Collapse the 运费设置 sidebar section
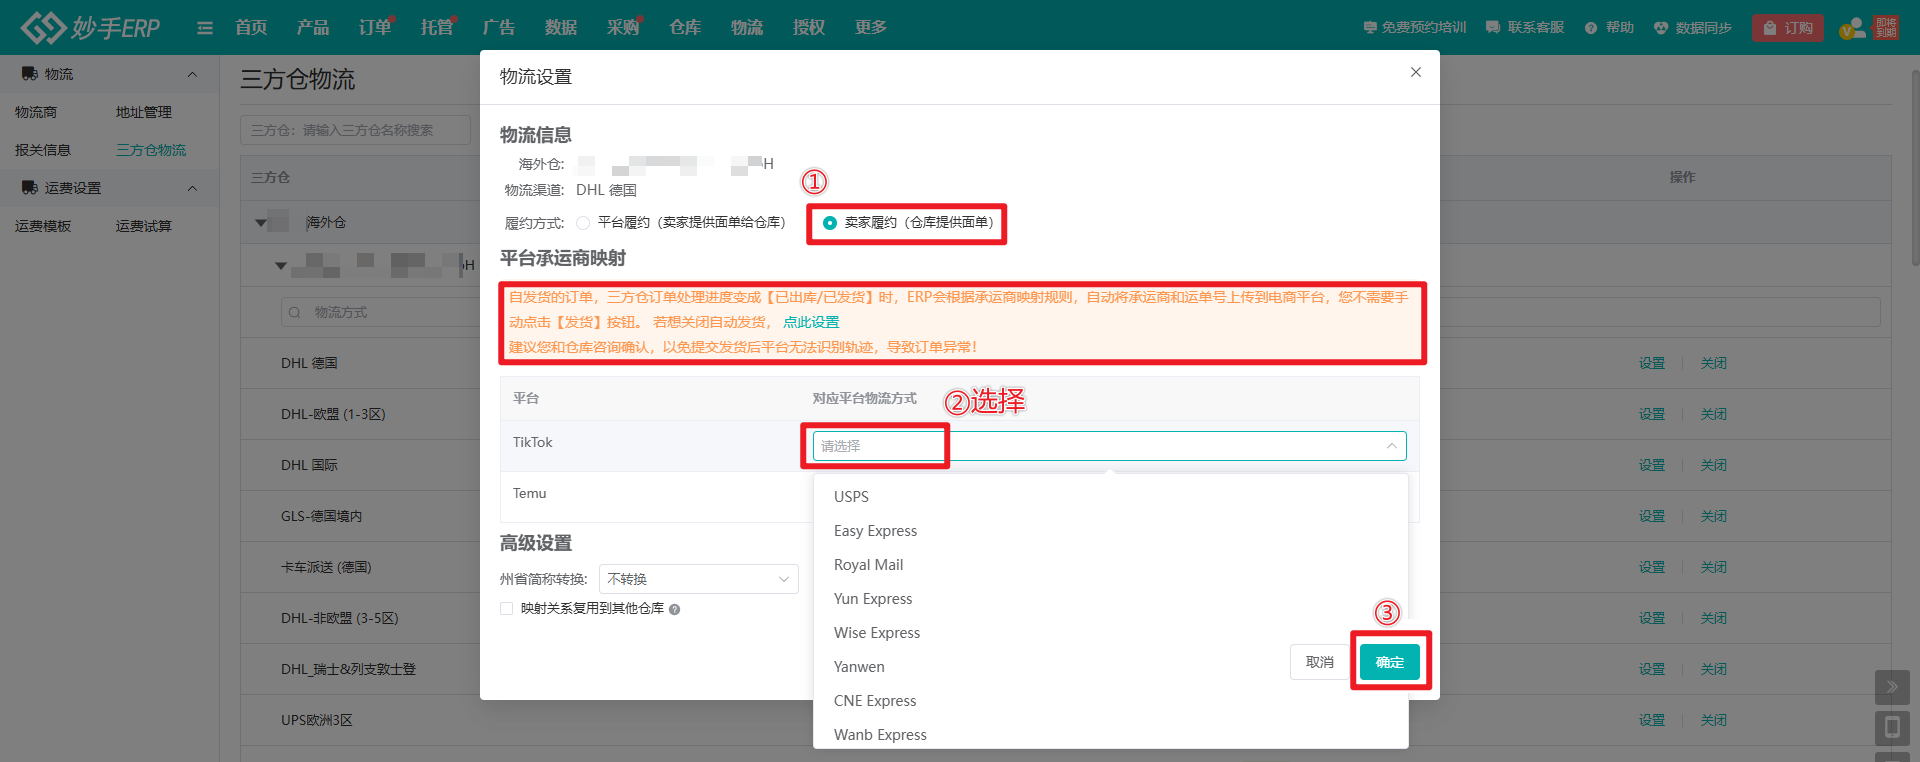The image size is (1920, 762). (192, 188)
